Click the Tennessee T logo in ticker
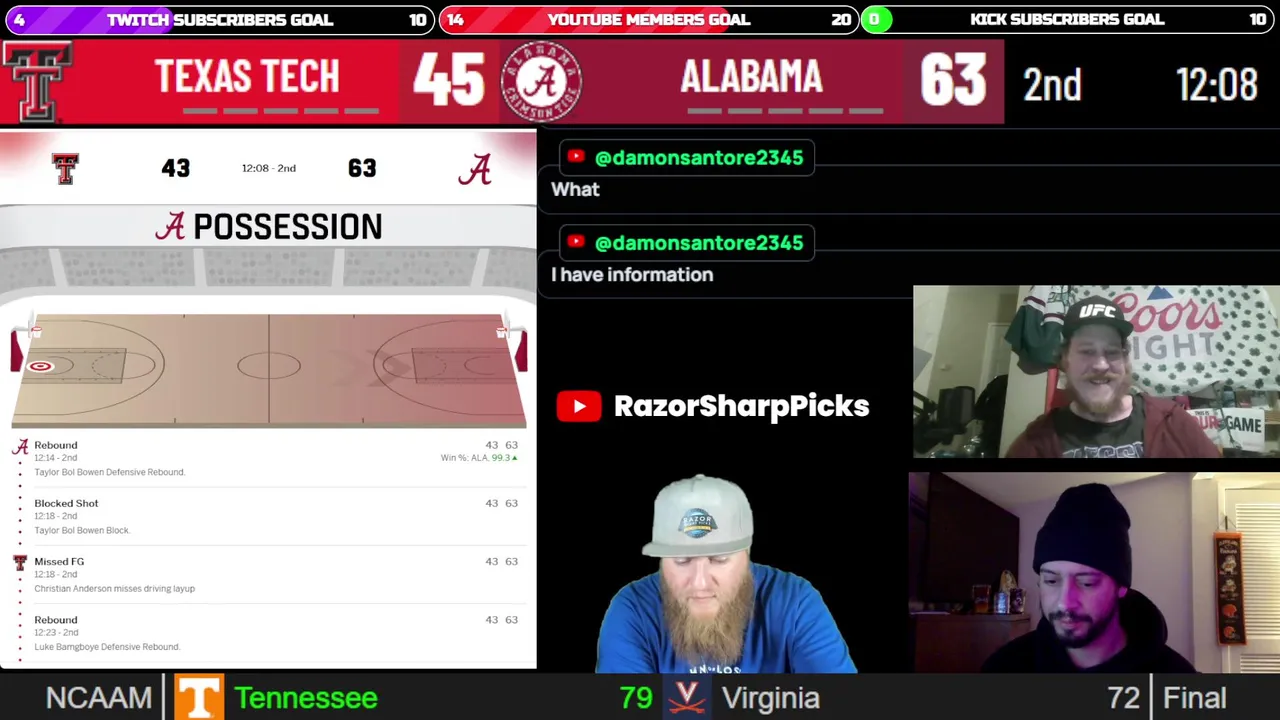The image size is (1280, 720). [198, 697]
